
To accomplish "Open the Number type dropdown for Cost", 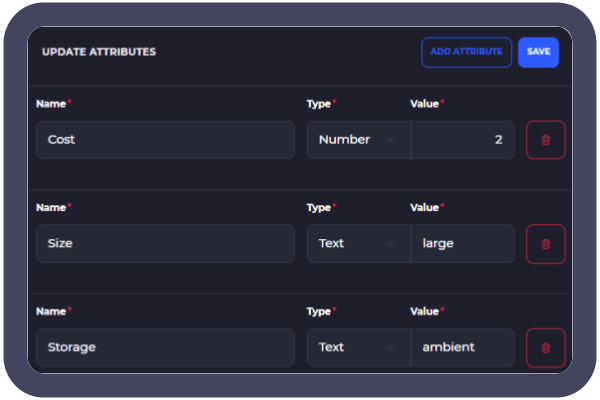I will [359, 140].
